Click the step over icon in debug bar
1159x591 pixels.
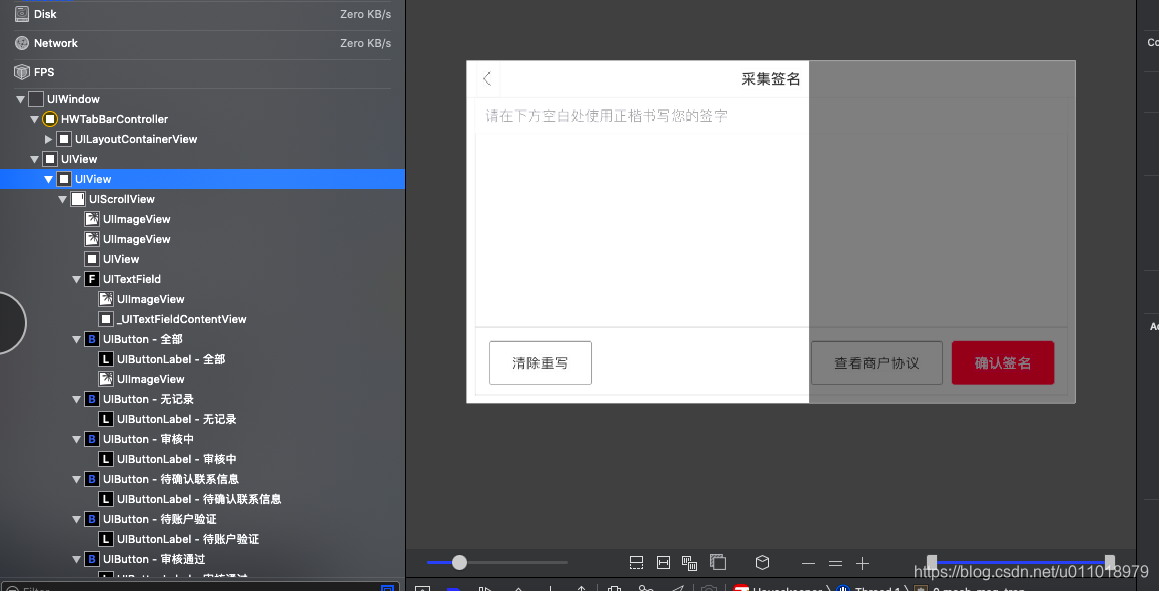tap(517, 588)
